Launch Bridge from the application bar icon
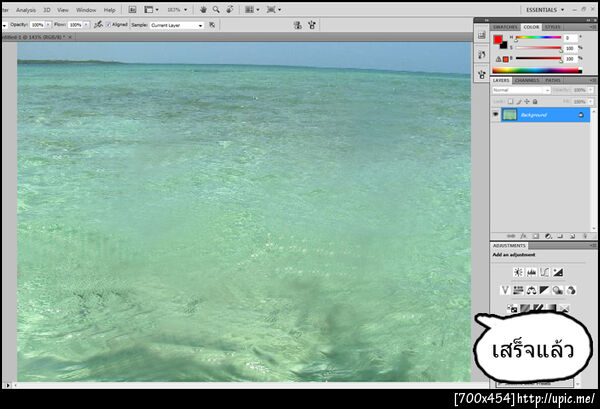 (132, 10)
